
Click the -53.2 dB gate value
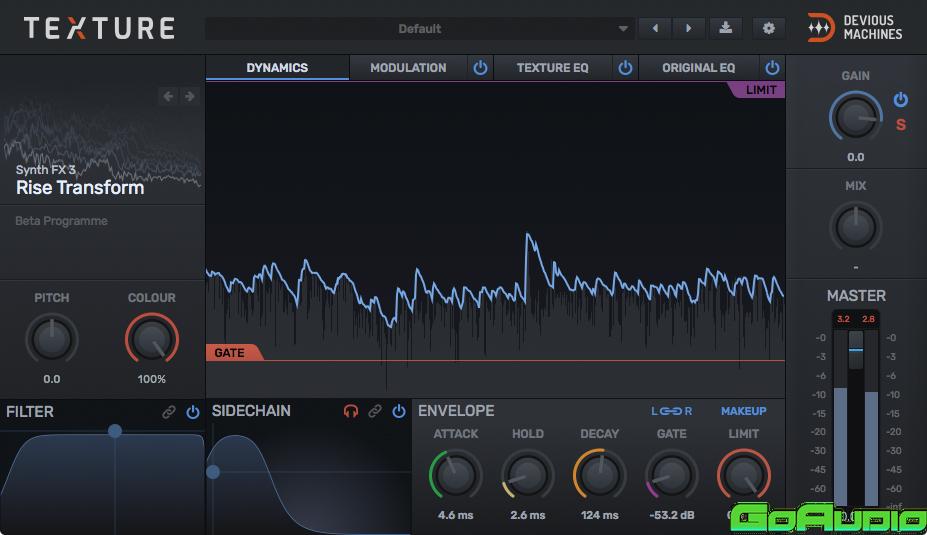(672, 515)
